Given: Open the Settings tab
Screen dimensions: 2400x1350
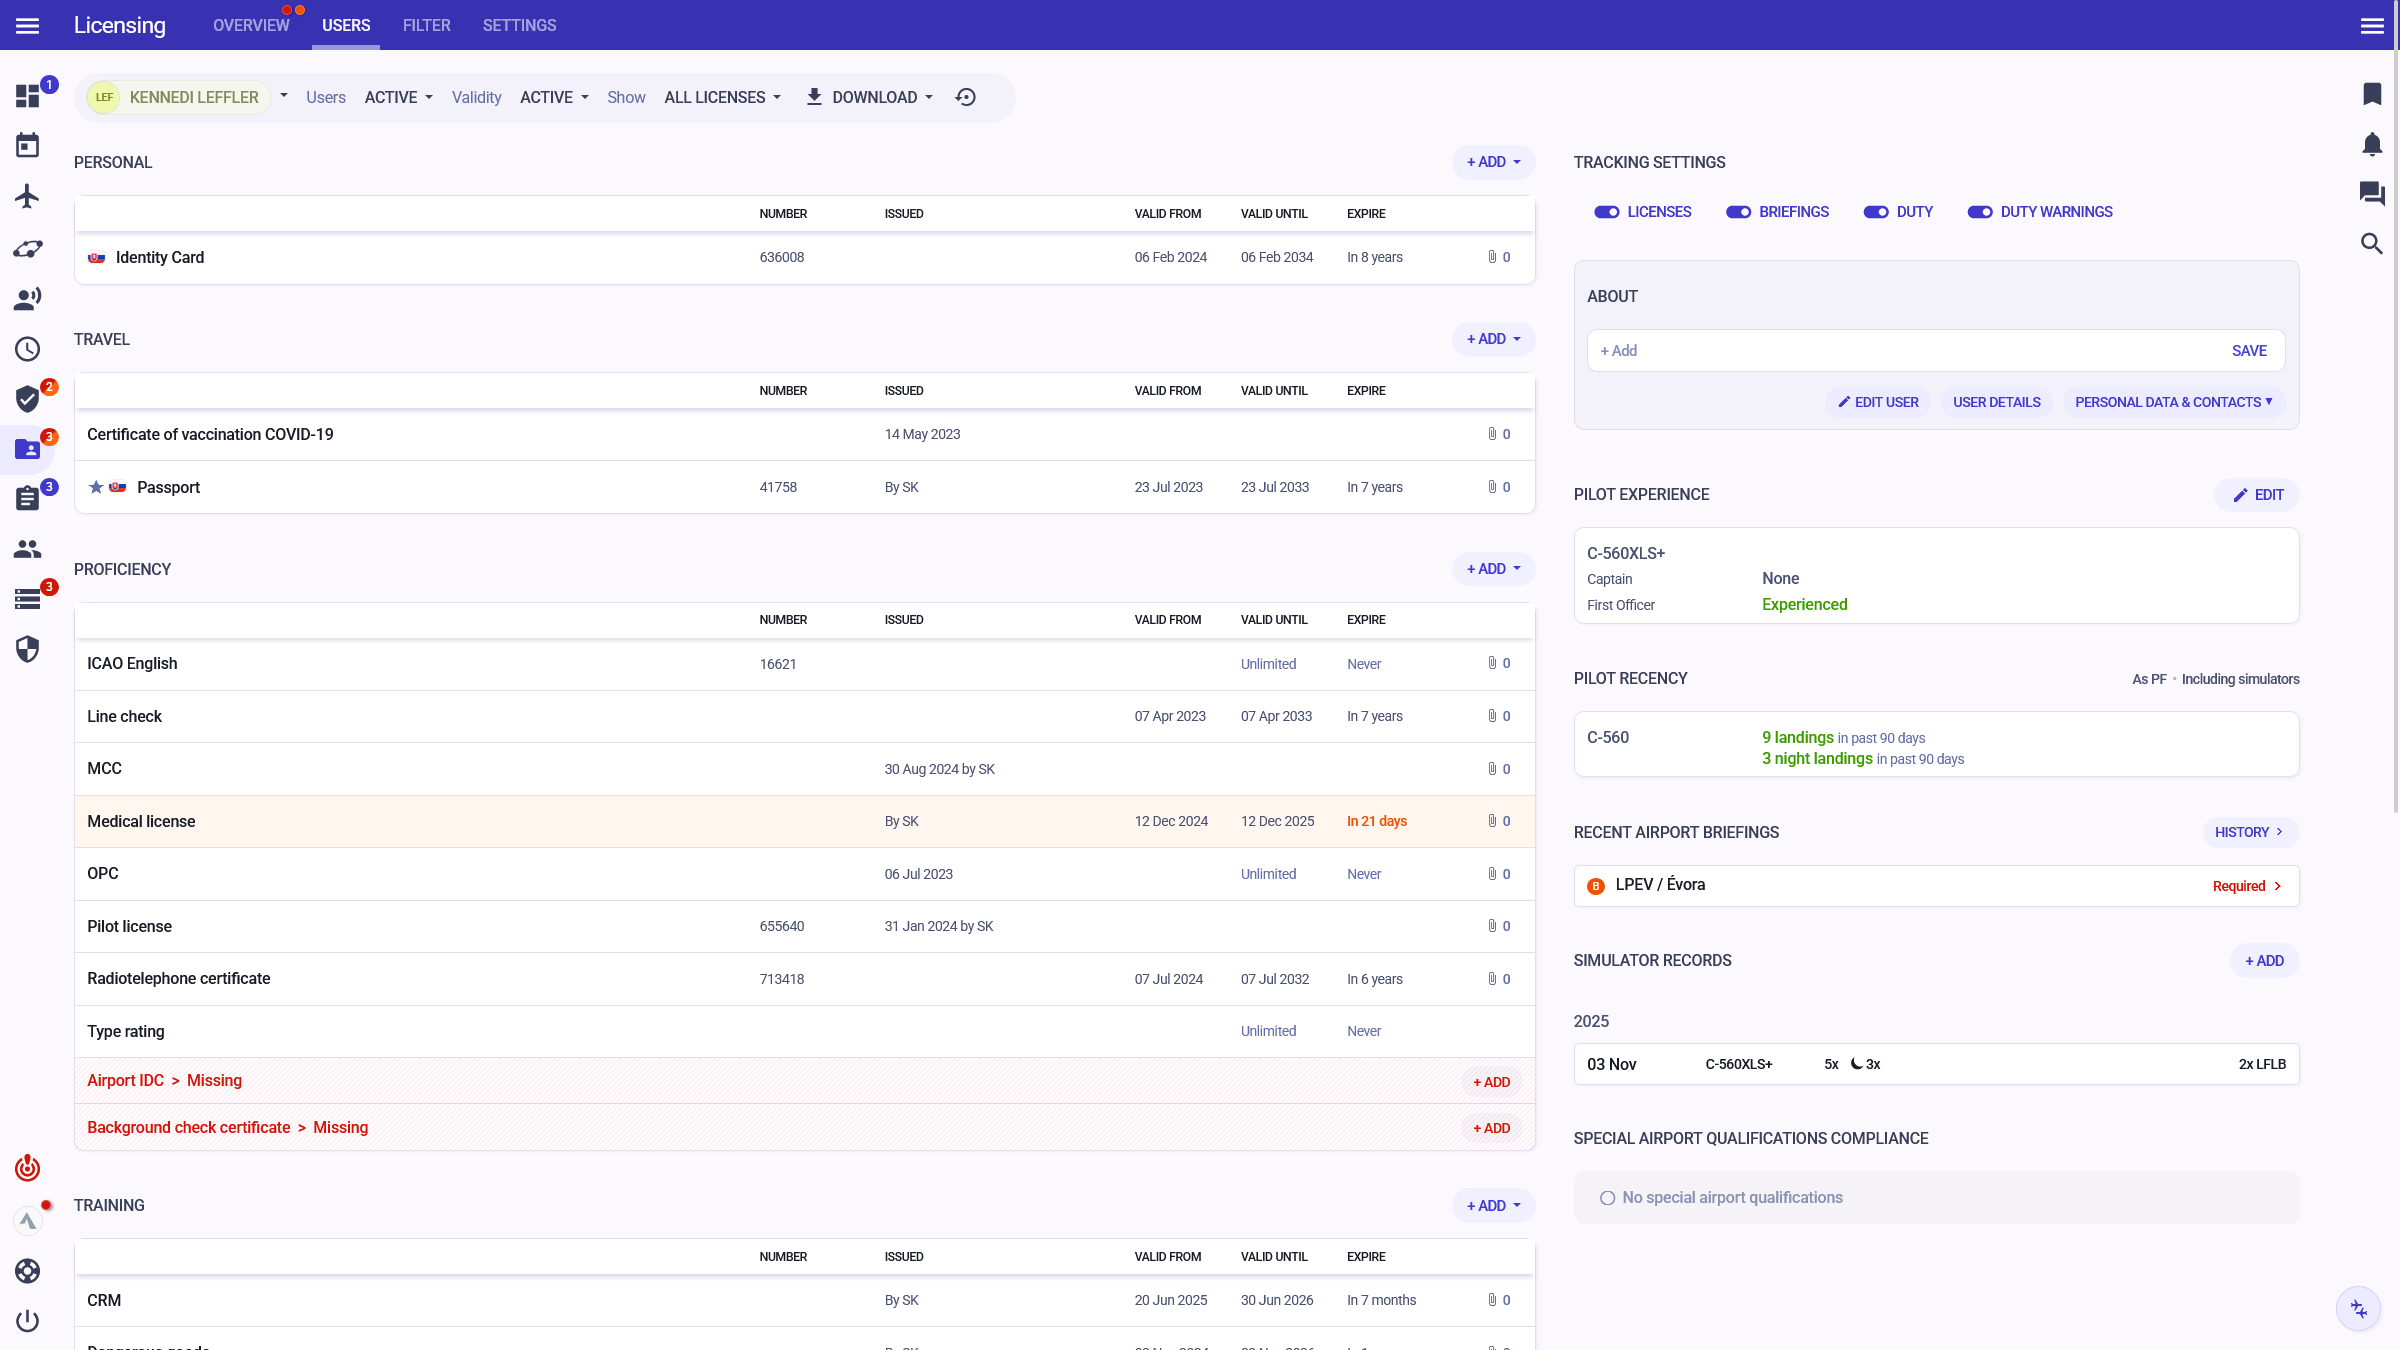Looking at the screenshot, I should [x=519, y=25].
